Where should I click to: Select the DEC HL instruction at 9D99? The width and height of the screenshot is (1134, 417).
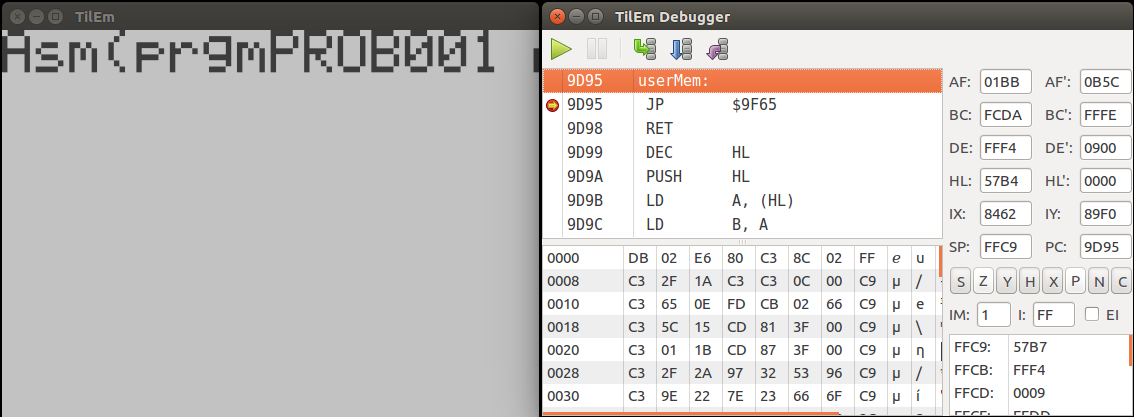743,153
